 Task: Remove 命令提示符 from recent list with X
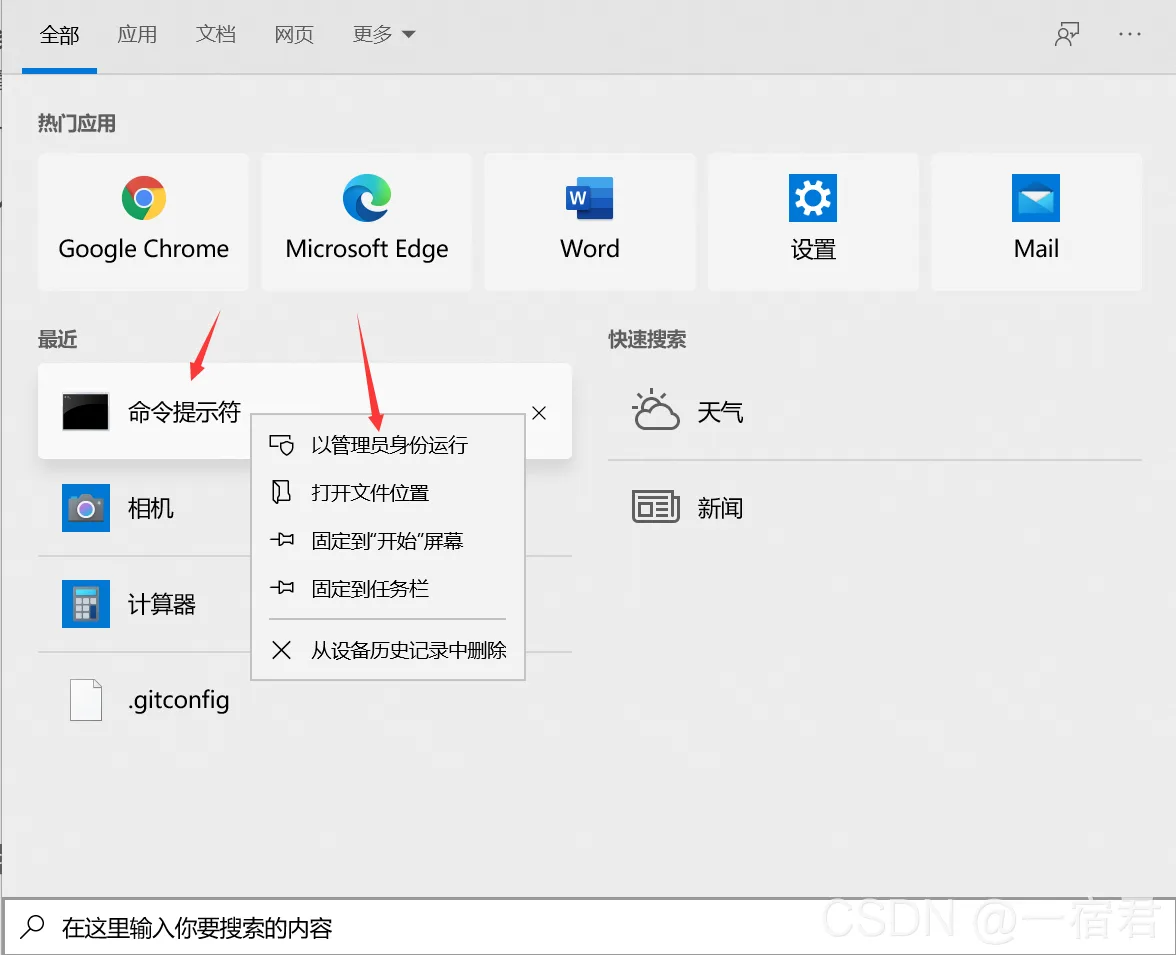click(x=538, y=413)
